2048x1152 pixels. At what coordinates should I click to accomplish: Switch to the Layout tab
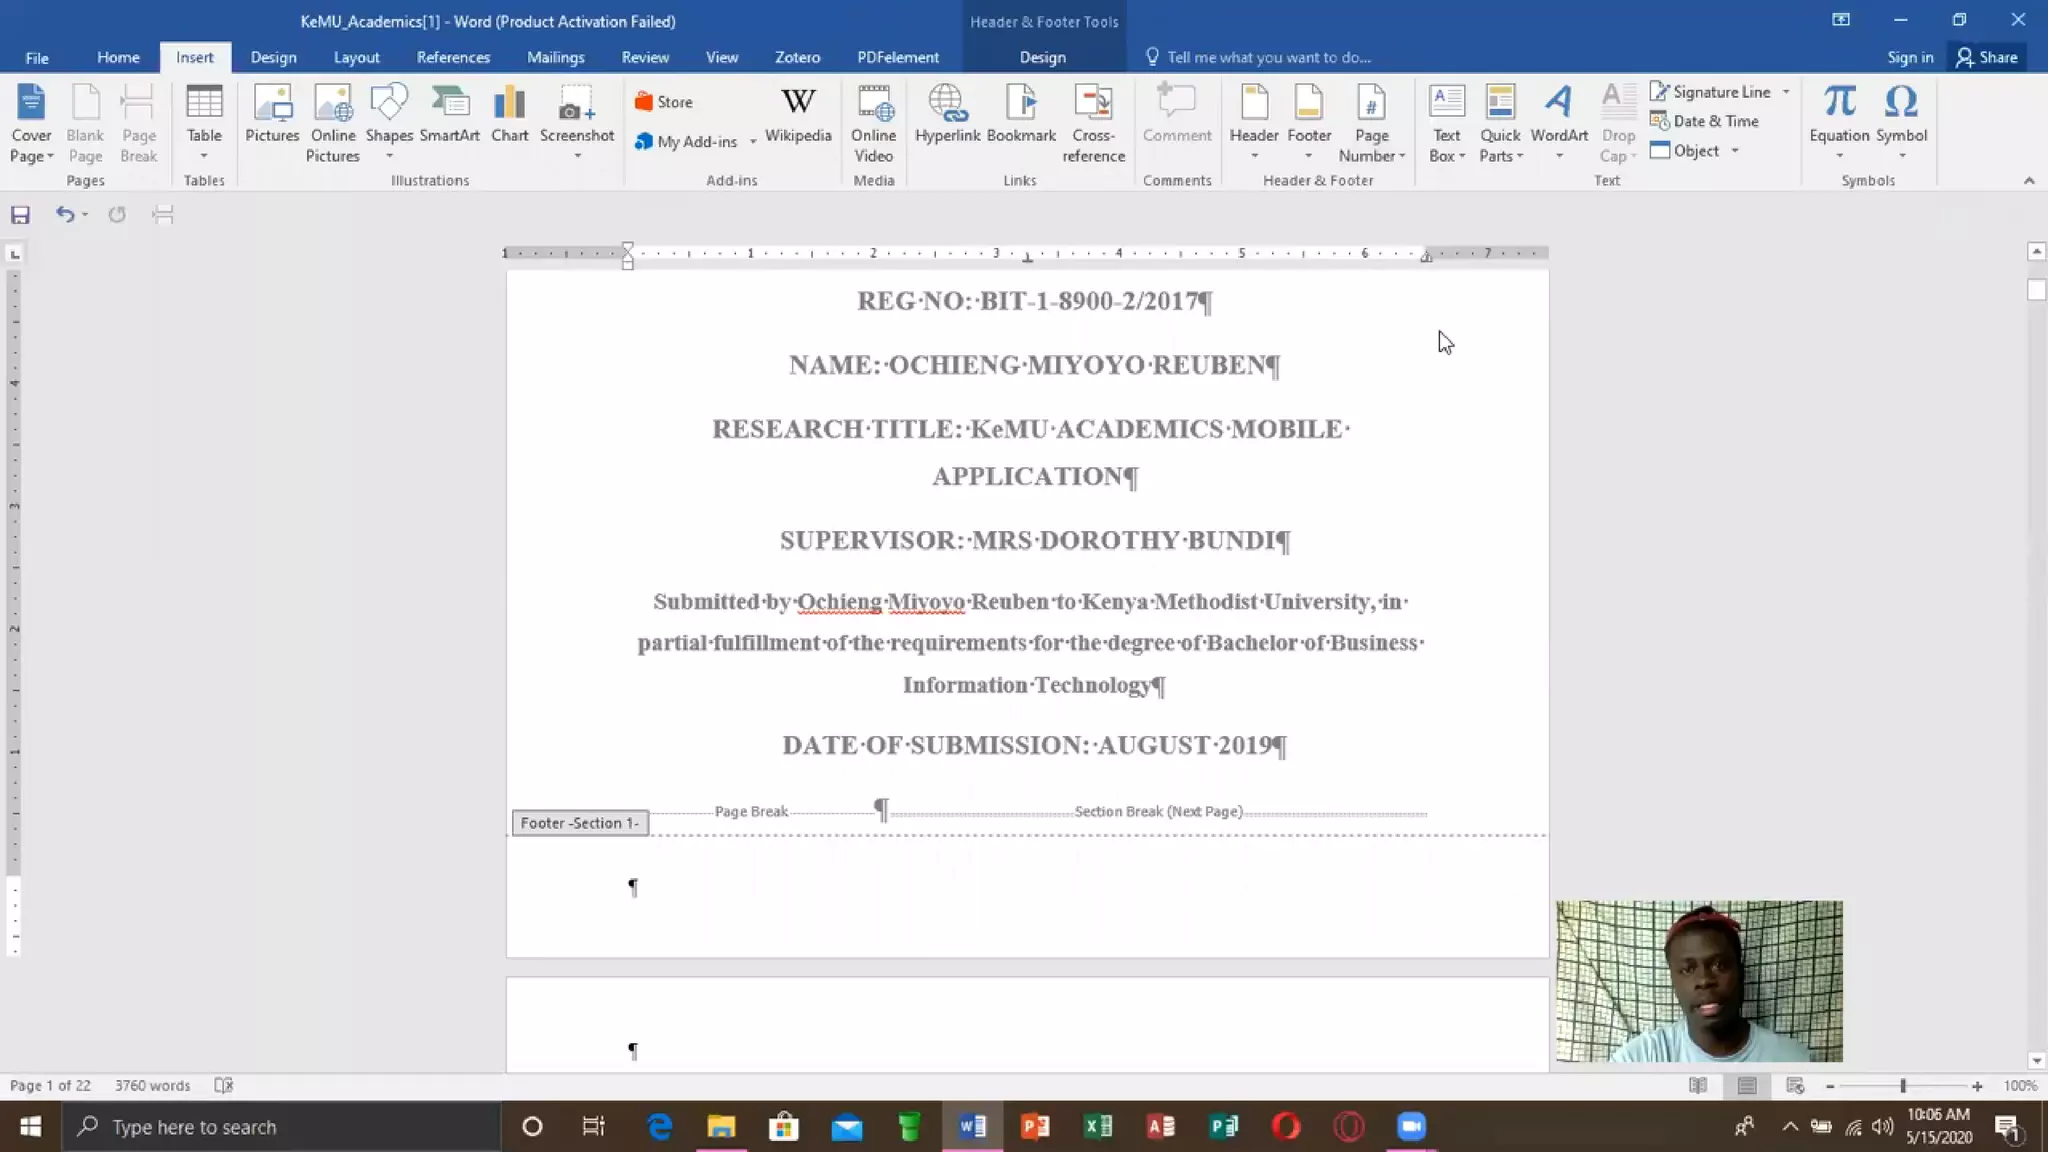[356, 57]
